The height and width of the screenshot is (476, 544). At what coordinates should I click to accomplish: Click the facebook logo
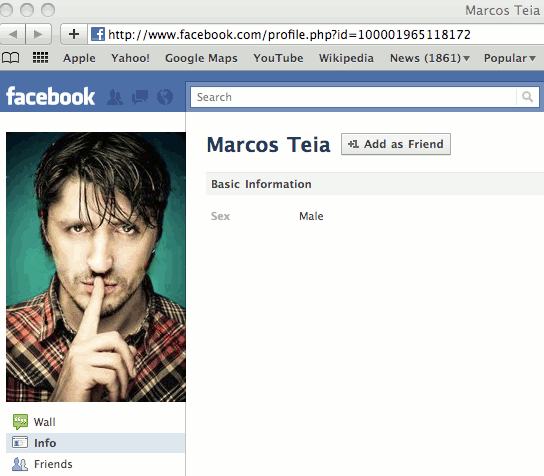[x=50, y=96]
